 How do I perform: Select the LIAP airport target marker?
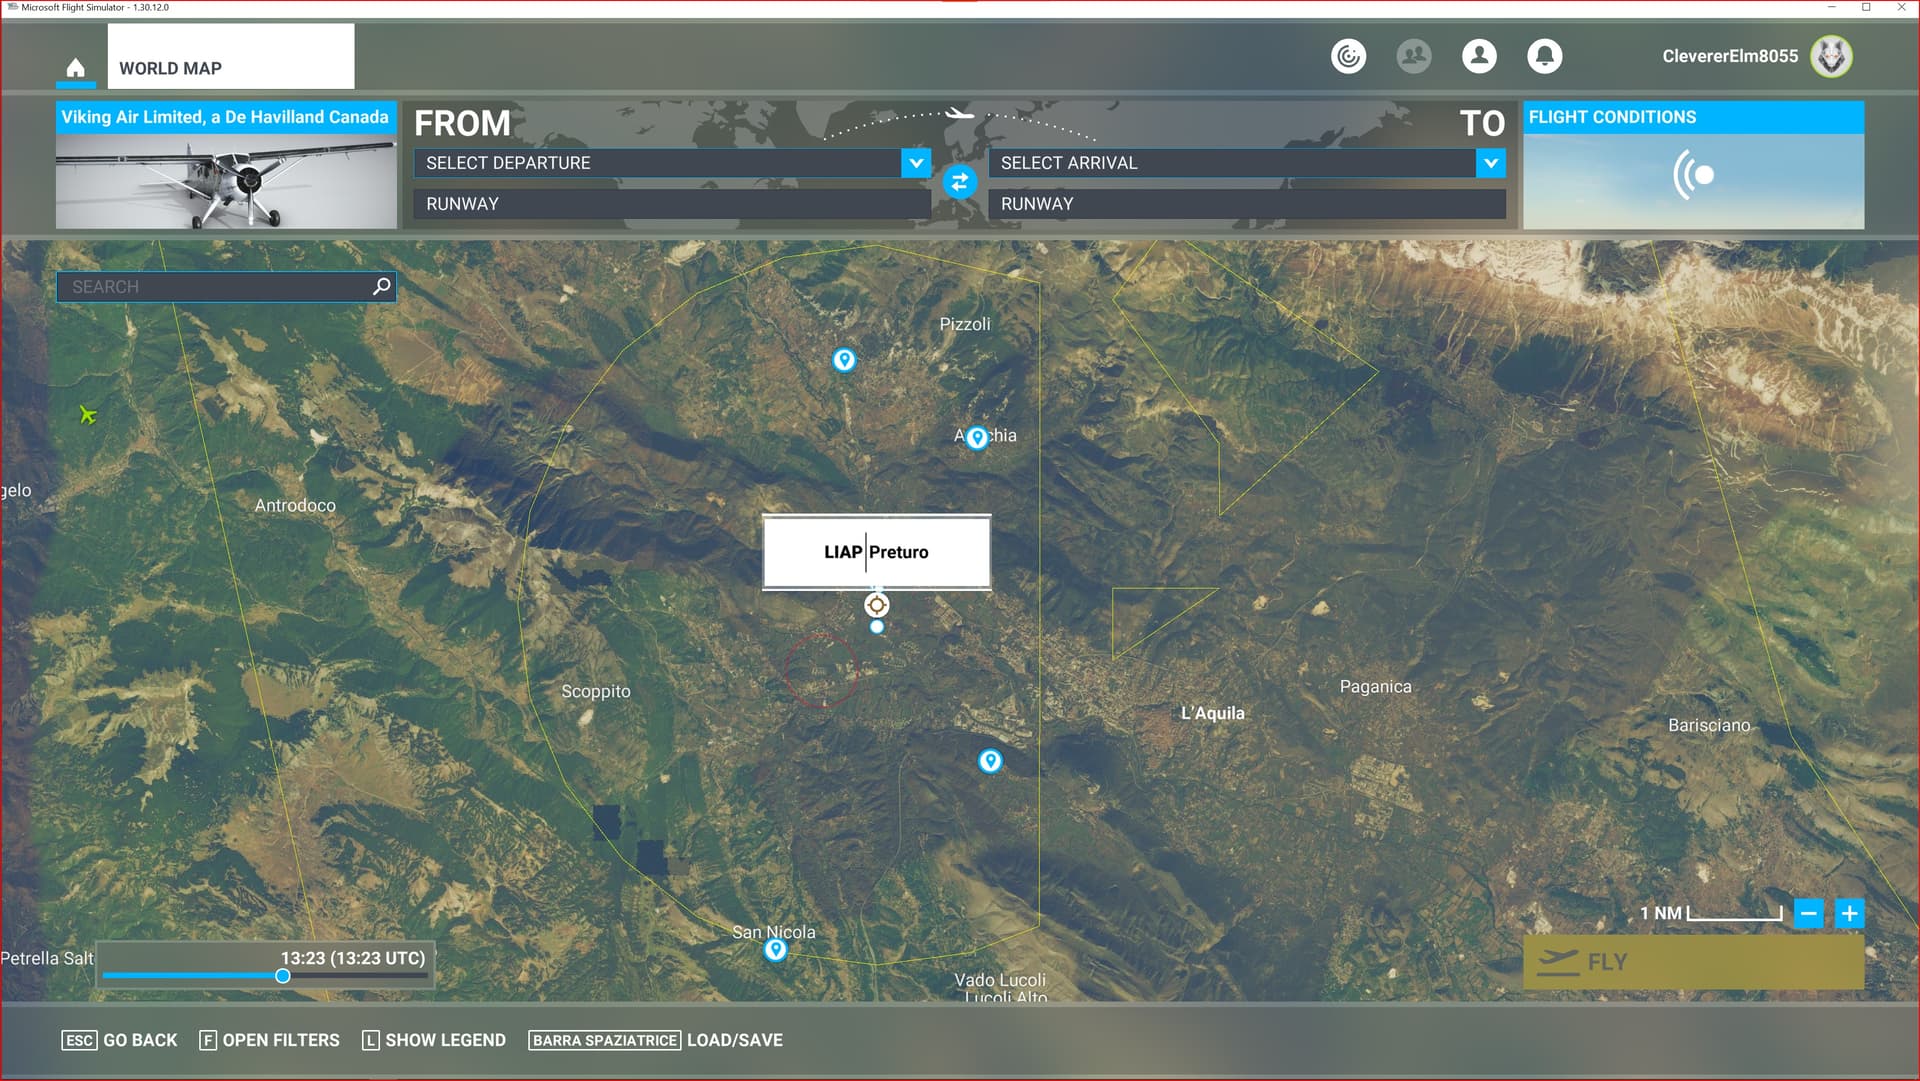click(x=876, y=605)
